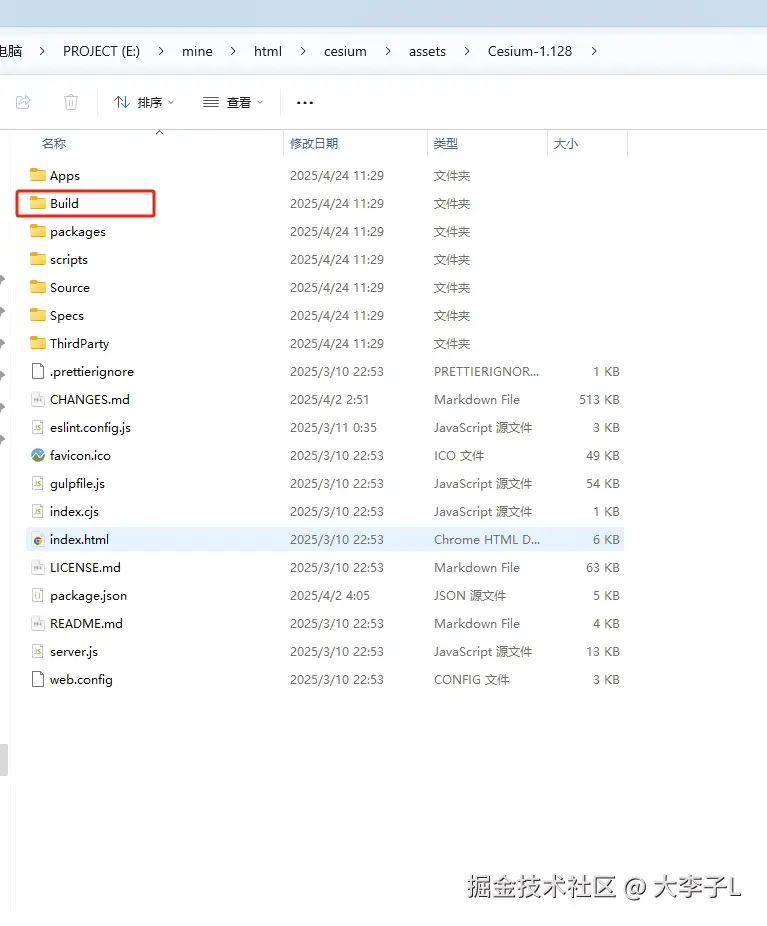
Task: Click the 'Chrome HTML D...' type cell
Action: [x=487, y=539]
